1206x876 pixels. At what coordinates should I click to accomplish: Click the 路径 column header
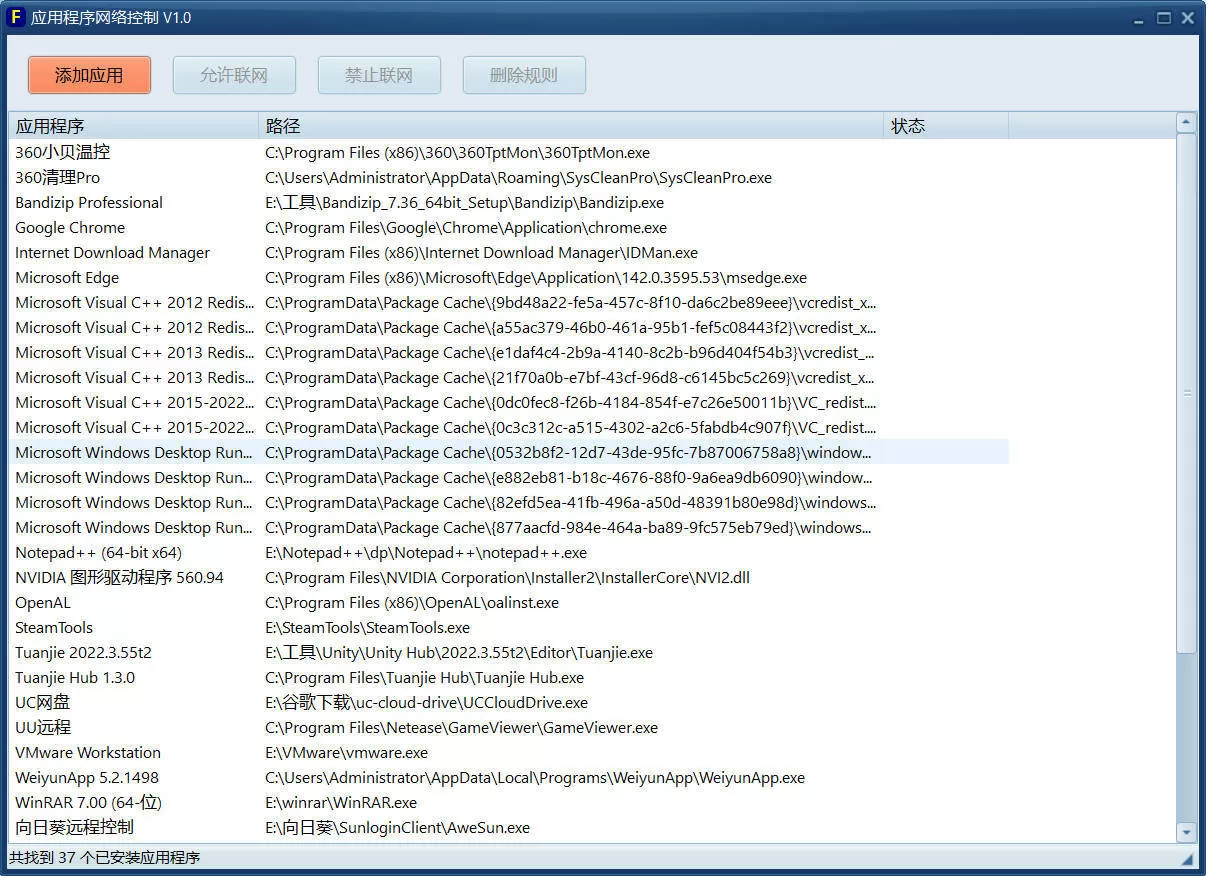(570, 126)
